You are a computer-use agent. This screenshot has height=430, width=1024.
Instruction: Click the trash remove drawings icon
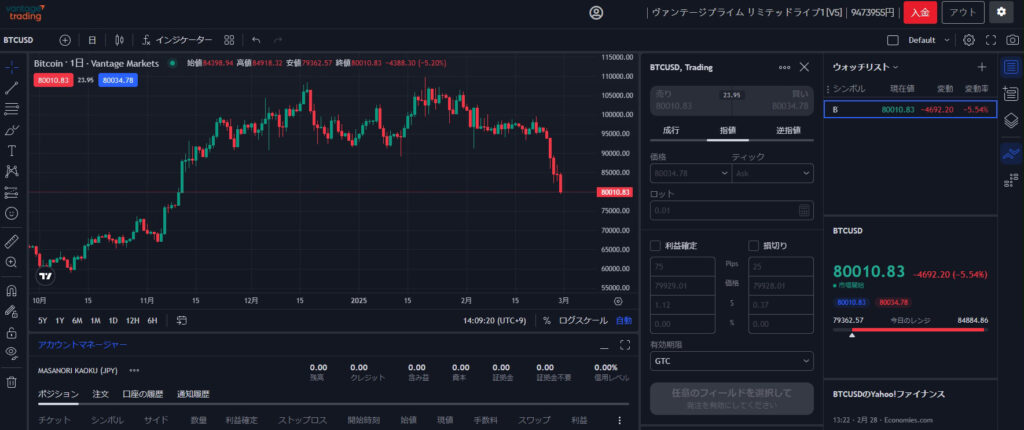pos(11,382)
